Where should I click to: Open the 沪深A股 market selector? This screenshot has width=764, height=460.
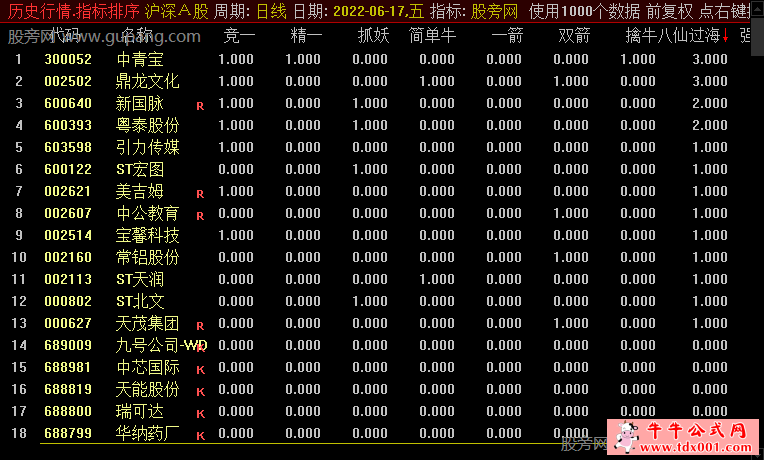[x=177, y=12]
